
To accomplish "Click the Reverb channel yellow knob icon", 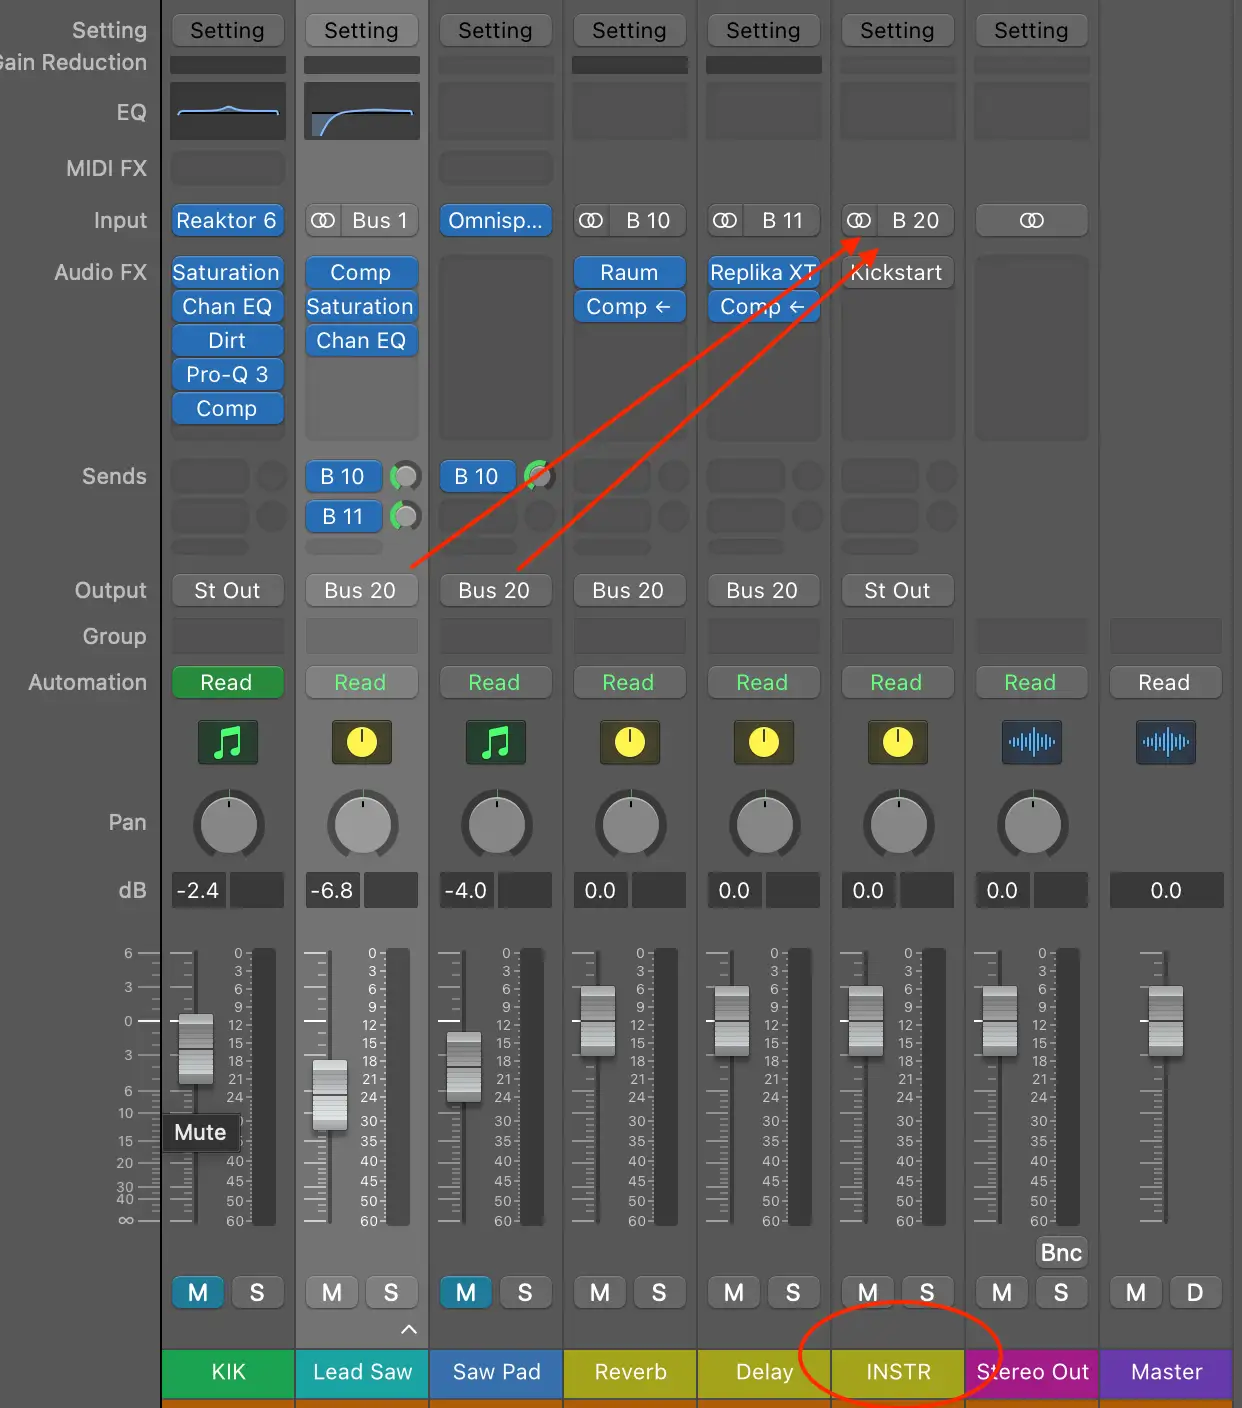I will coord(630,742).
